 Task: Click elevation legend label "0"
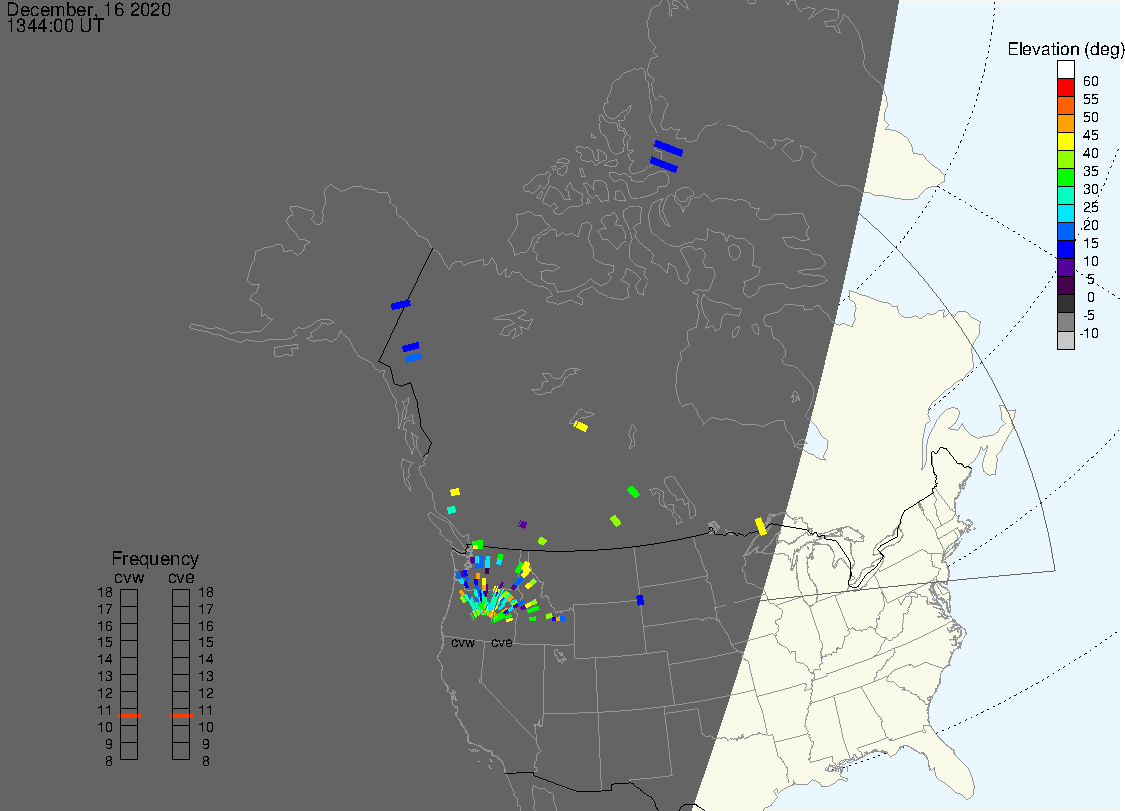click(1091, 297)
